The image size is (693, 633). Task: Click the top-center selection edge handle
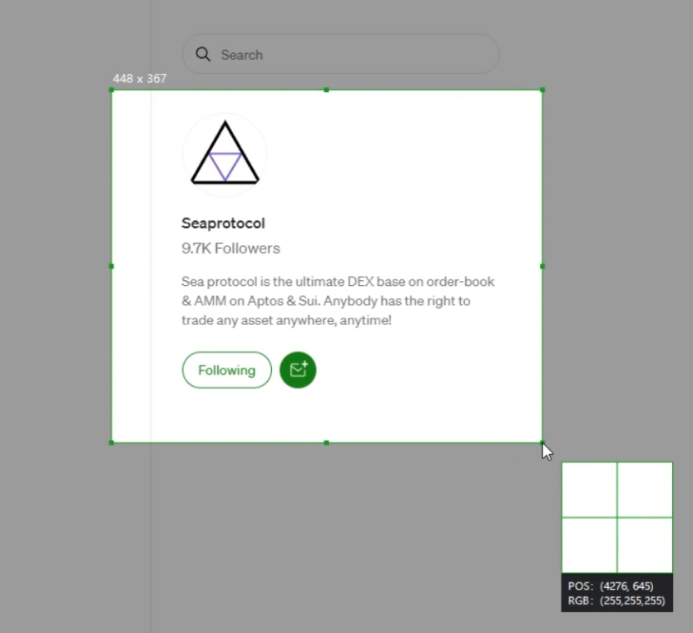click(x=326, y=90)
